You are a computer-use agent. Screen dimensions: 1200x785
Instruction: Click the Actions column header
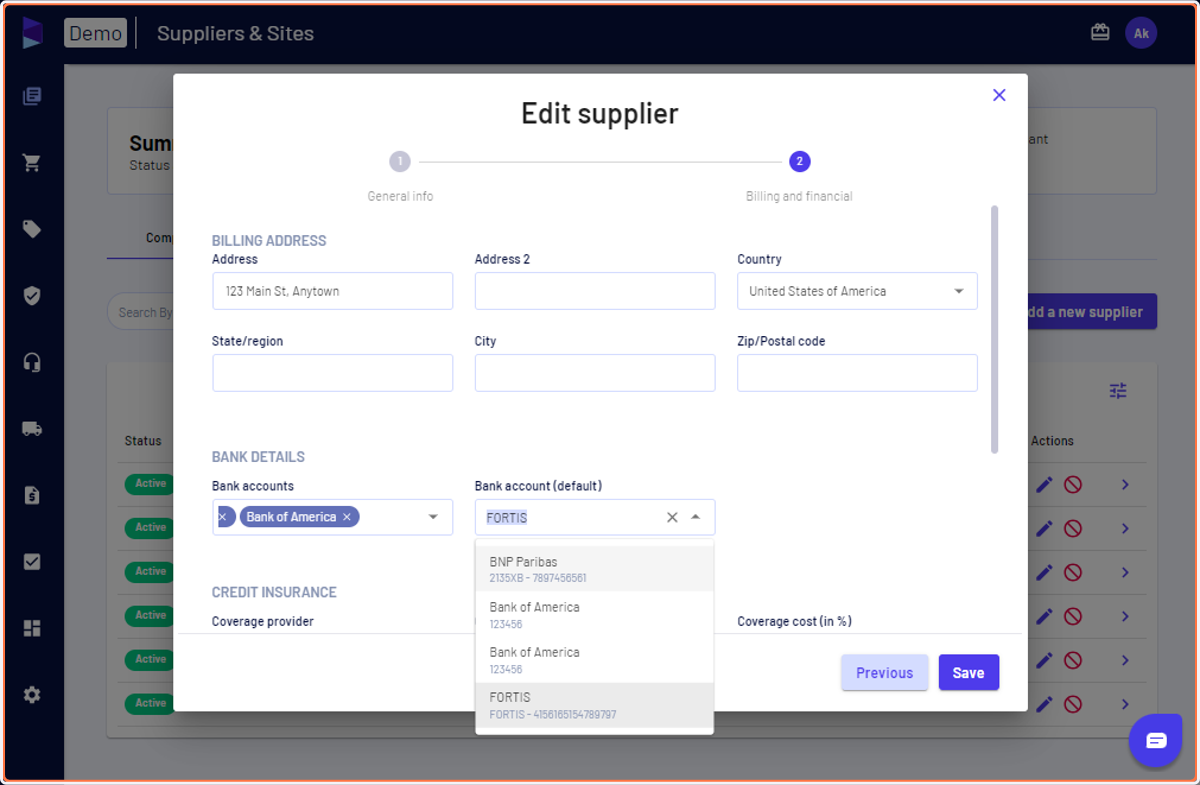1052,441
